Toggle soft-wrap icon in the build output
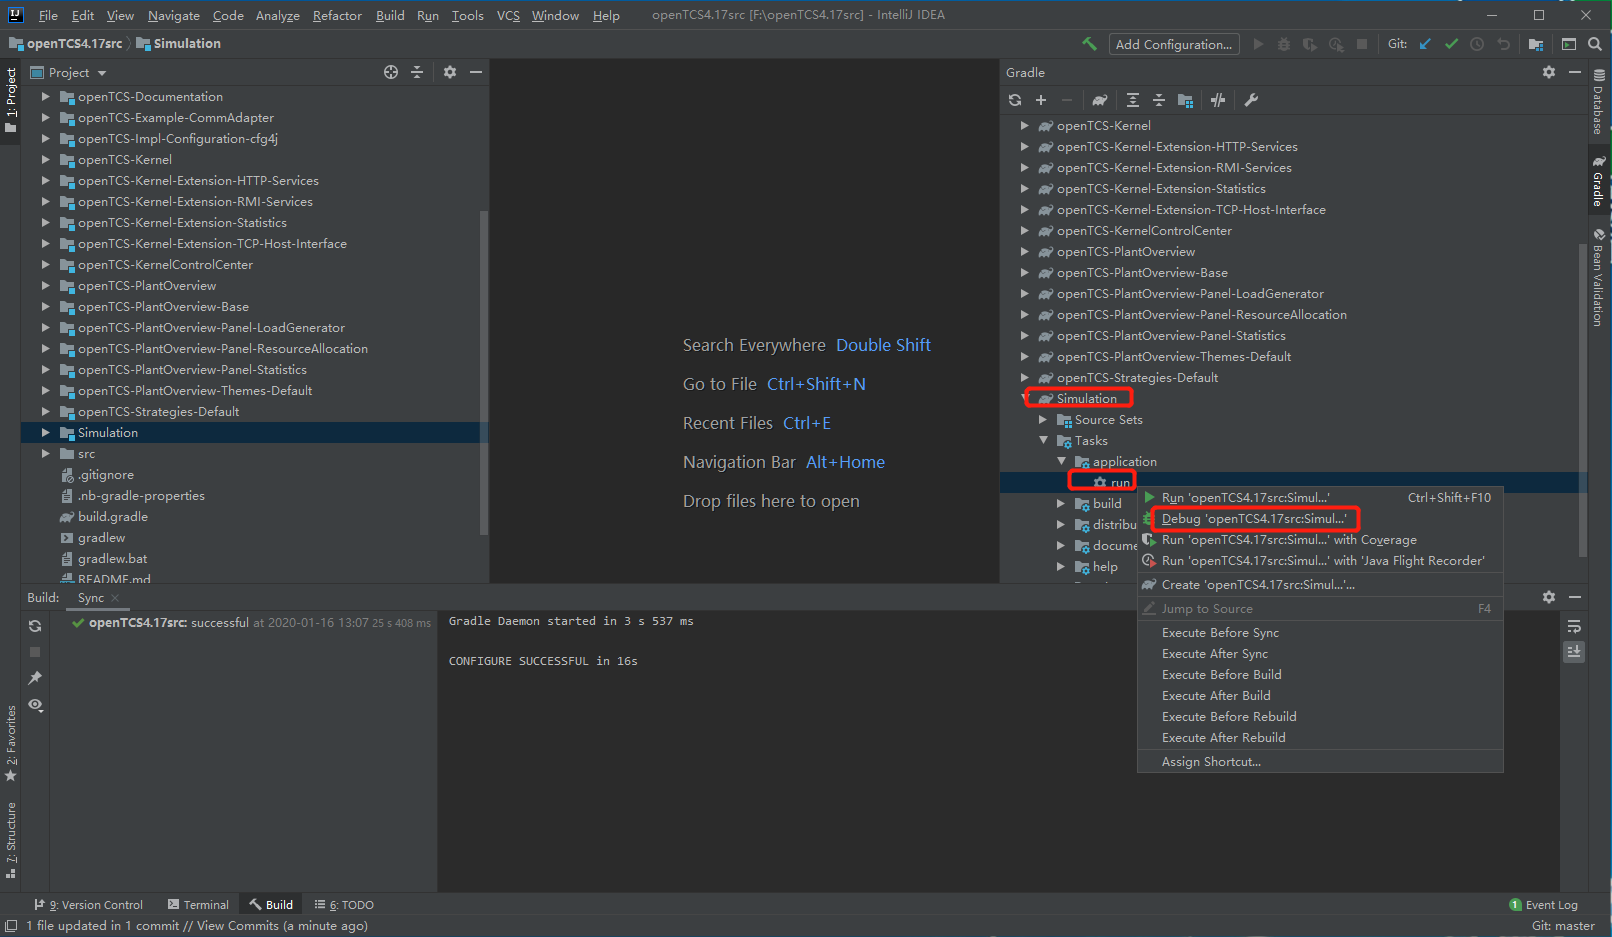Screen dimensions: 1612x937 coord(1574,627)
